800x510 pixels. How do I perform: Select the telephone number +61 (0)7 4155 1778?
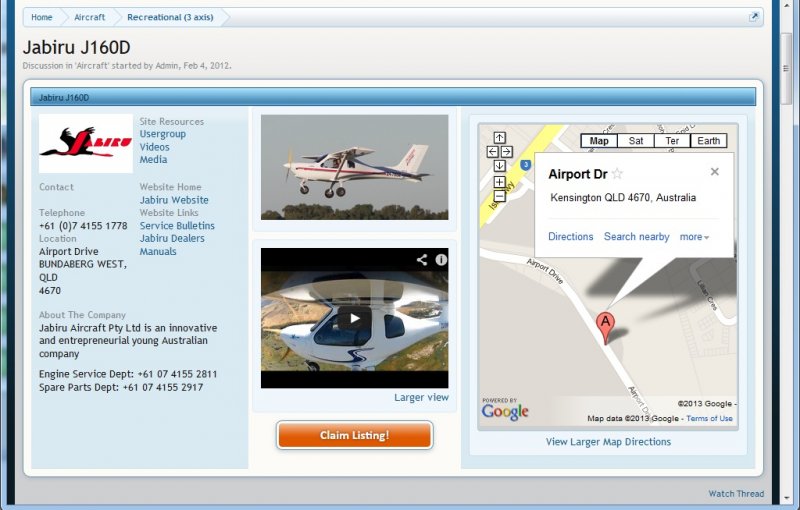83,226
